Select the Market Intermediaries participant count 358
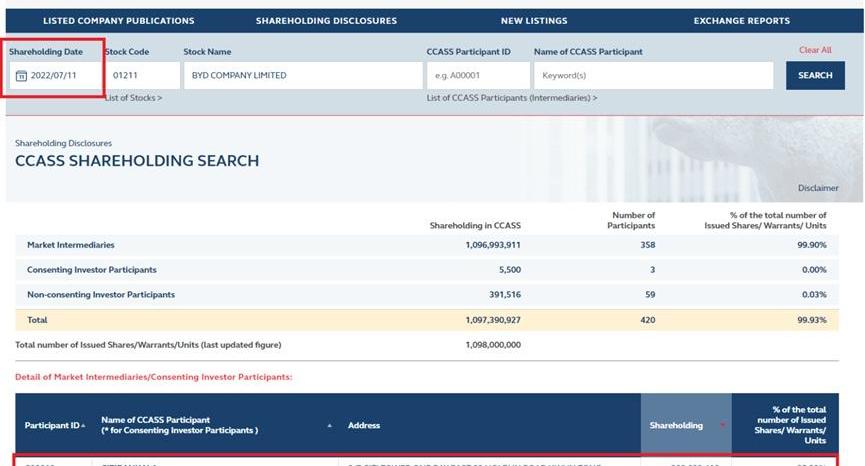The width and height of the screenshot is (865, 466). 648,245
